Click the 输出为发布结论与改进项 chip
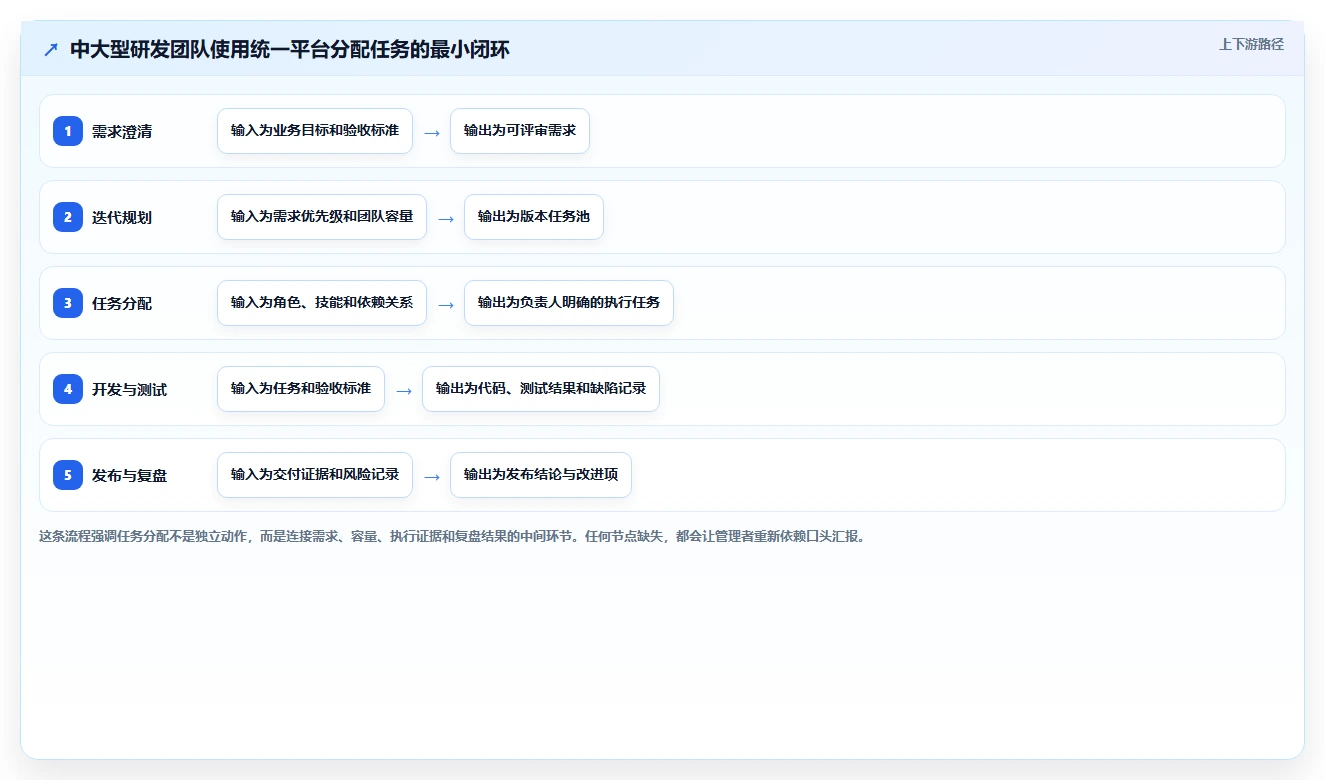Image resolution: width=1325 pixels, height=780 pixels. [541, 475]
